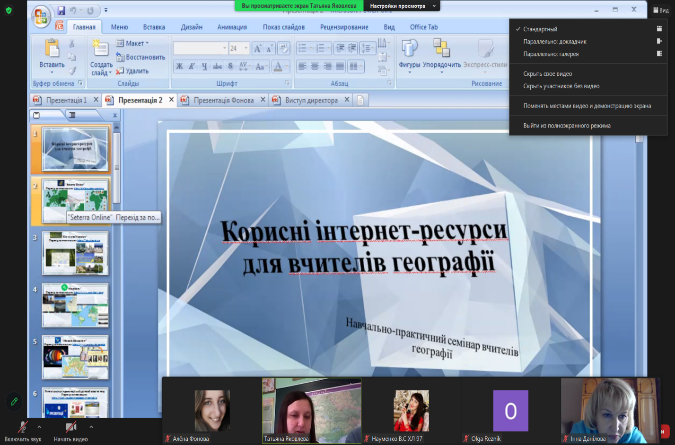Switch to the Вставка ribbon tab
The height and width of the screenshot is (445, 675).
tap(154, 29)
